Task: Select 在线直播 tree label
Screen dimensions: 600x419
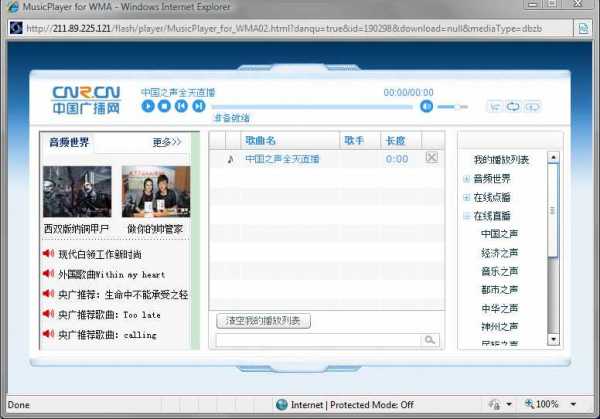Action: tap(492, 216)
